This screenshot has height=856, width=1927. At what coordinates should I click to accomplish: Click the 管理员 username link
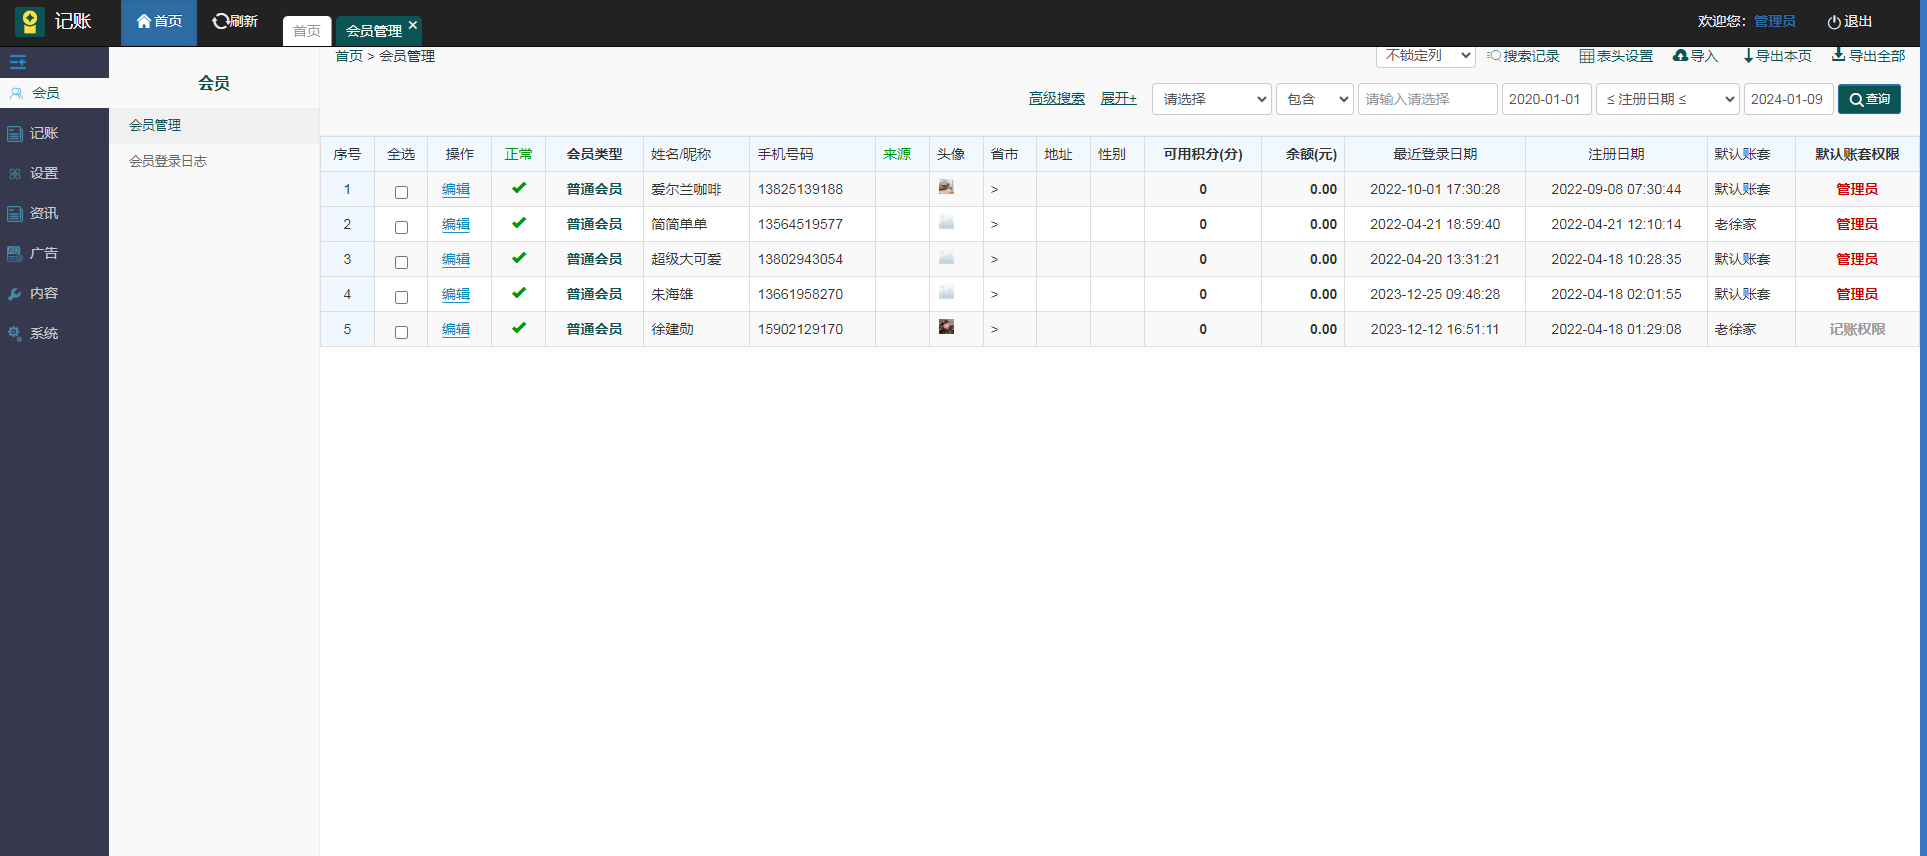pos(1775,21)
